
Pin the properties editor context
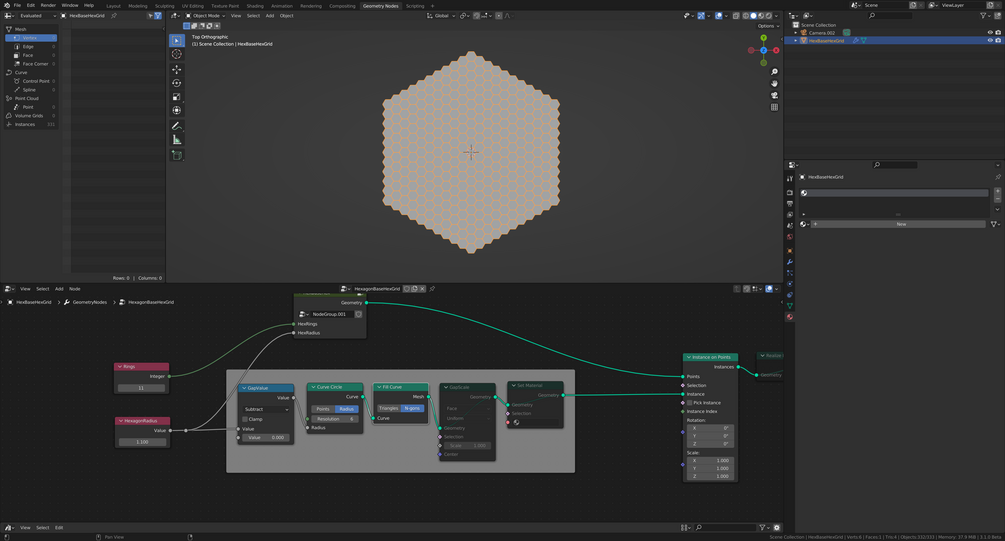tap(997, 177)
